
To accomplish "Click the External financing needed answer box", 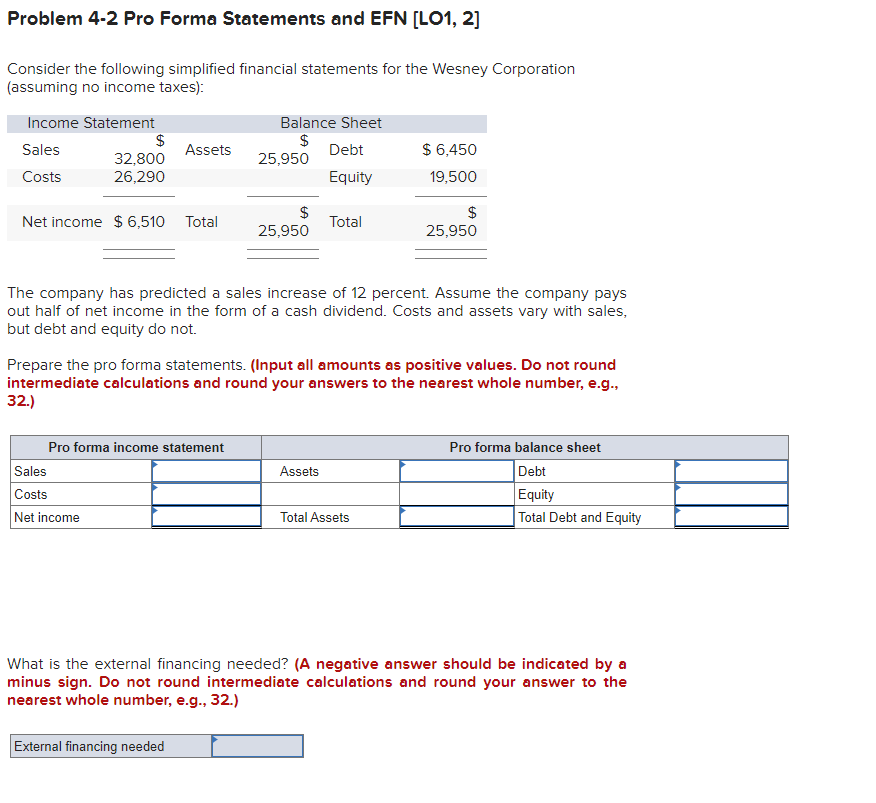I will [258, 745].
